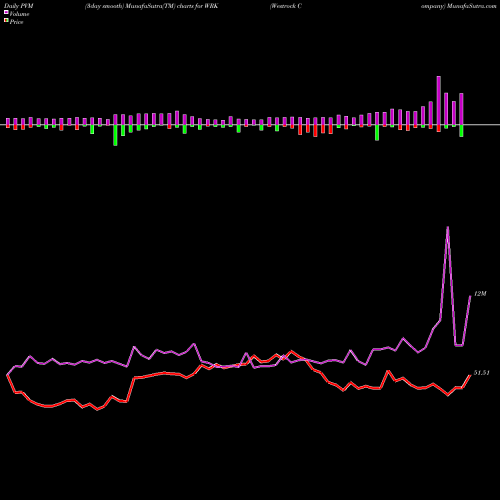The width and height of the screenshot is (500, 500).
Task: Click the 'Price' legend label
Action: [x=16, y=22]
